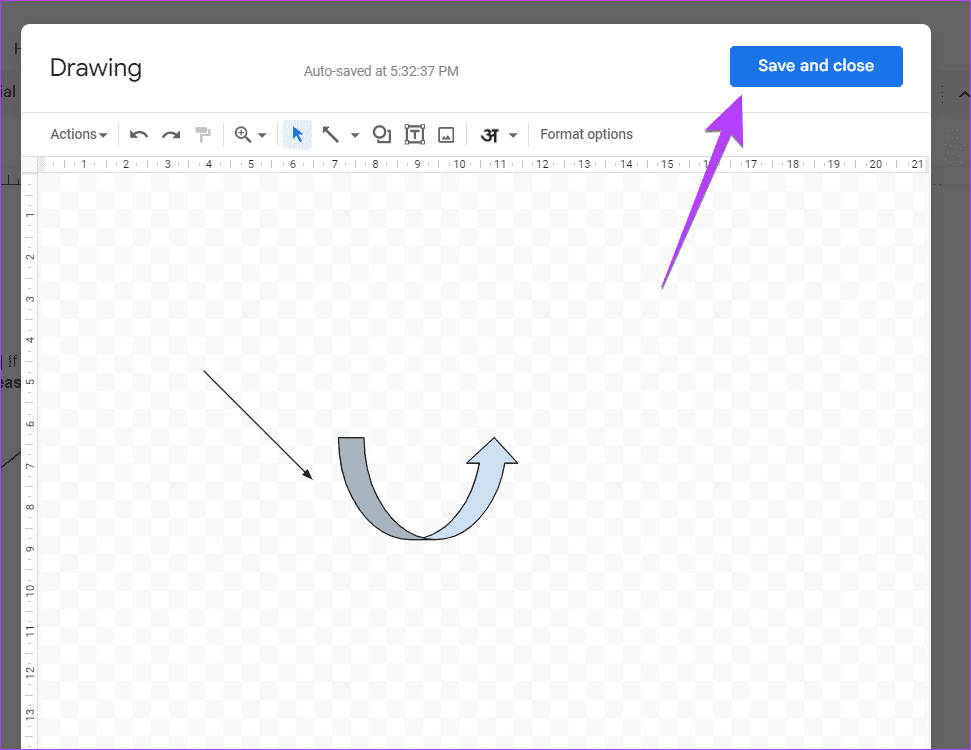Activate the Select cursor tool

(x=297, y=134)
